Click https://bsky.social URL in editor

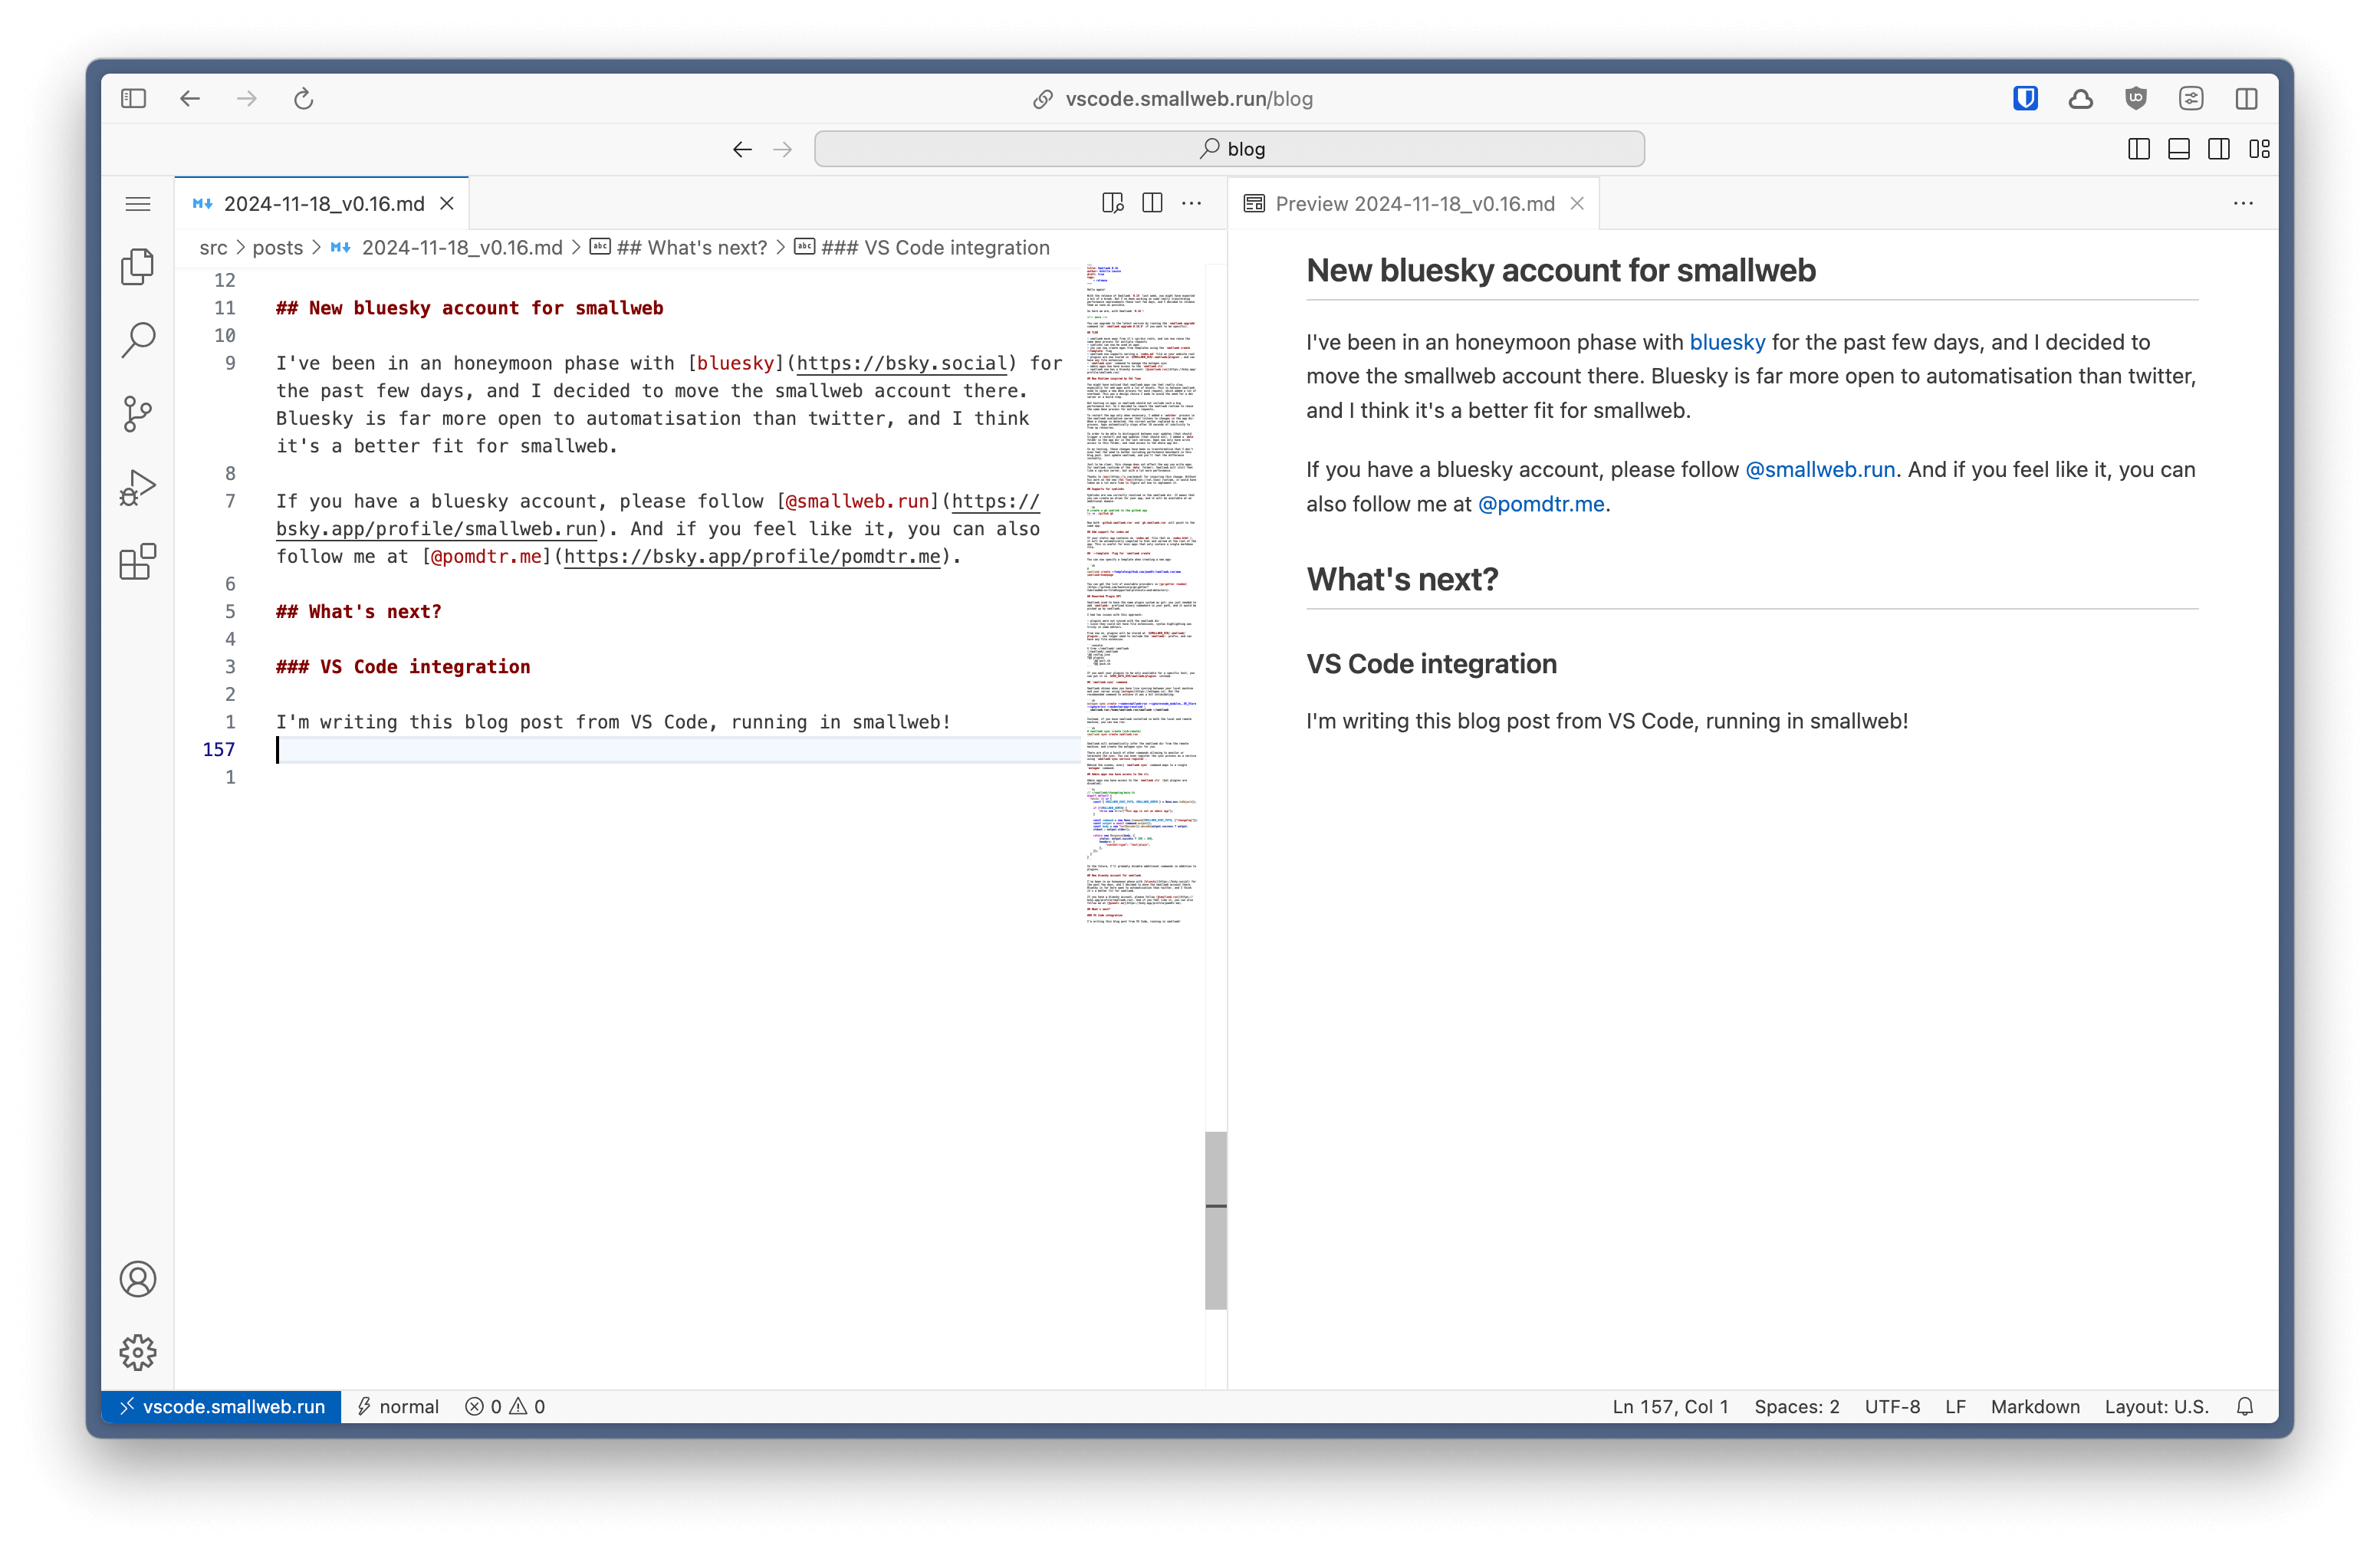click(901, 363)
